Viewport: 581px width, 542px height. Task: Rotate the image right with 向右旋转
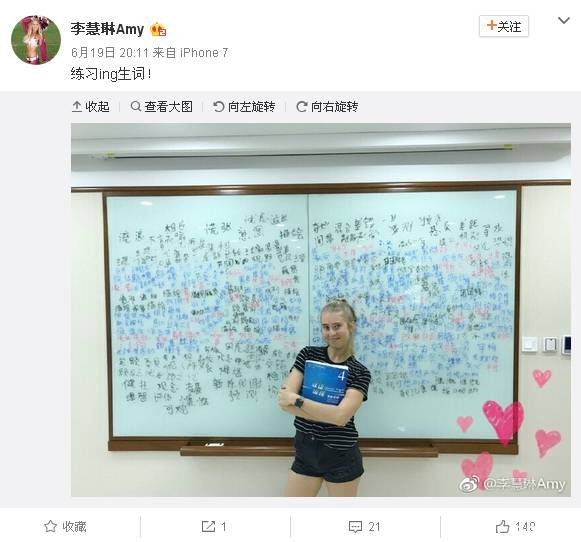[327, 107]
